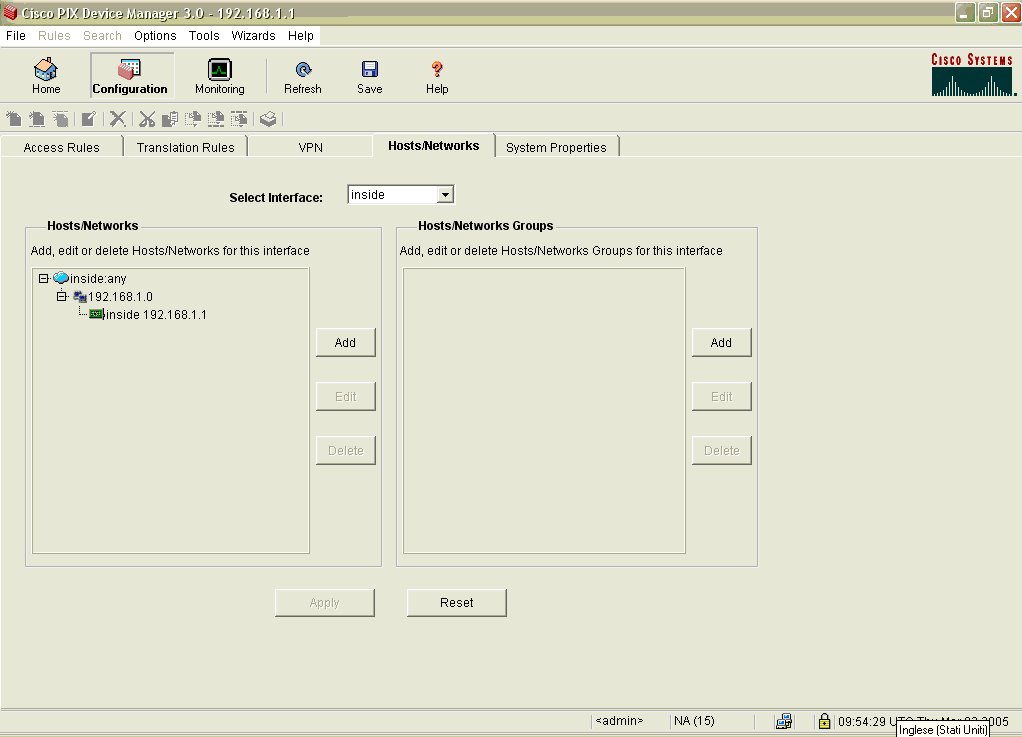Open the Help menu
Screen dimensions: 1022x737
(300, 36)
